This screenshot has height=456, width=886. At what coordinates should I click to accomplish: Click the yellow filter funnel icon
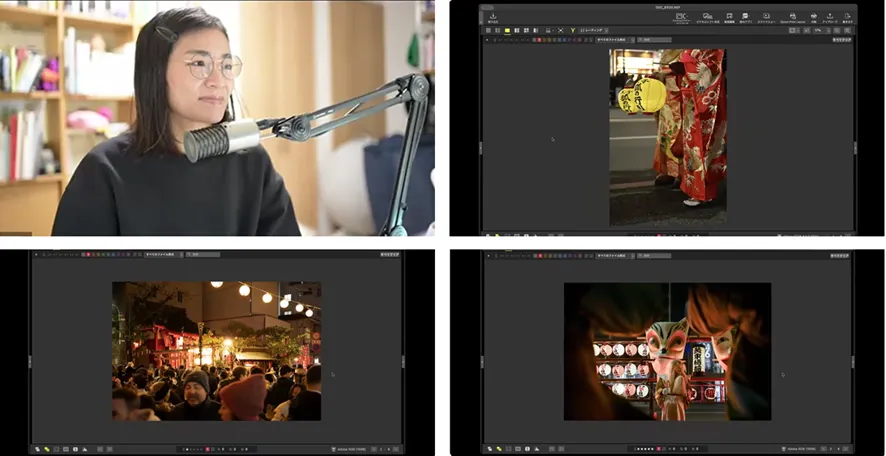pos(573,31)
